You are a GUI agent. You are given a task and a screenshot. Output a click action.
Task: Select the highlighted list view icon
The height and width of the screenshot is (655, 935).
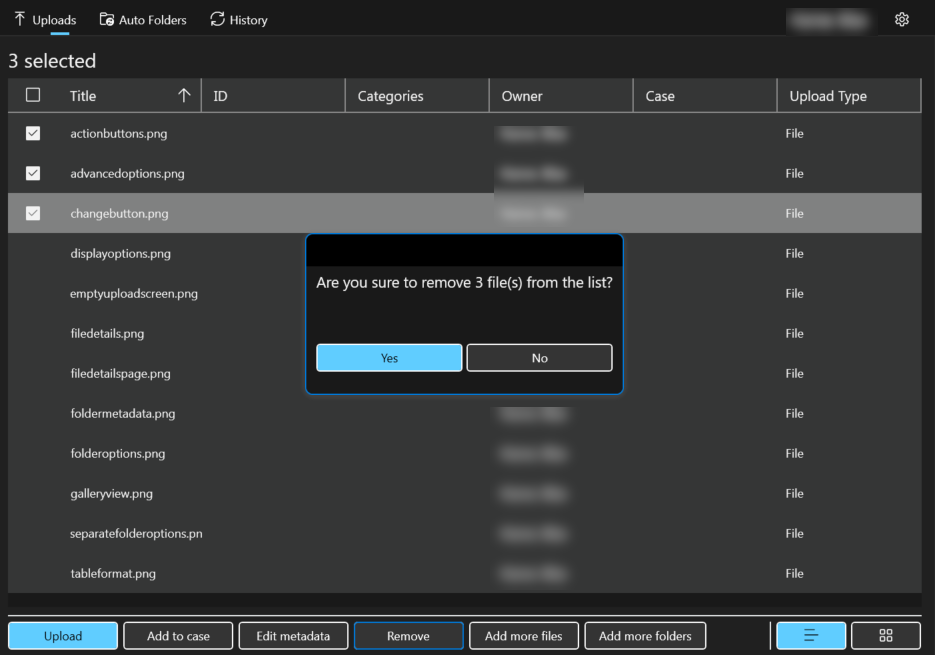click(810, 635)
